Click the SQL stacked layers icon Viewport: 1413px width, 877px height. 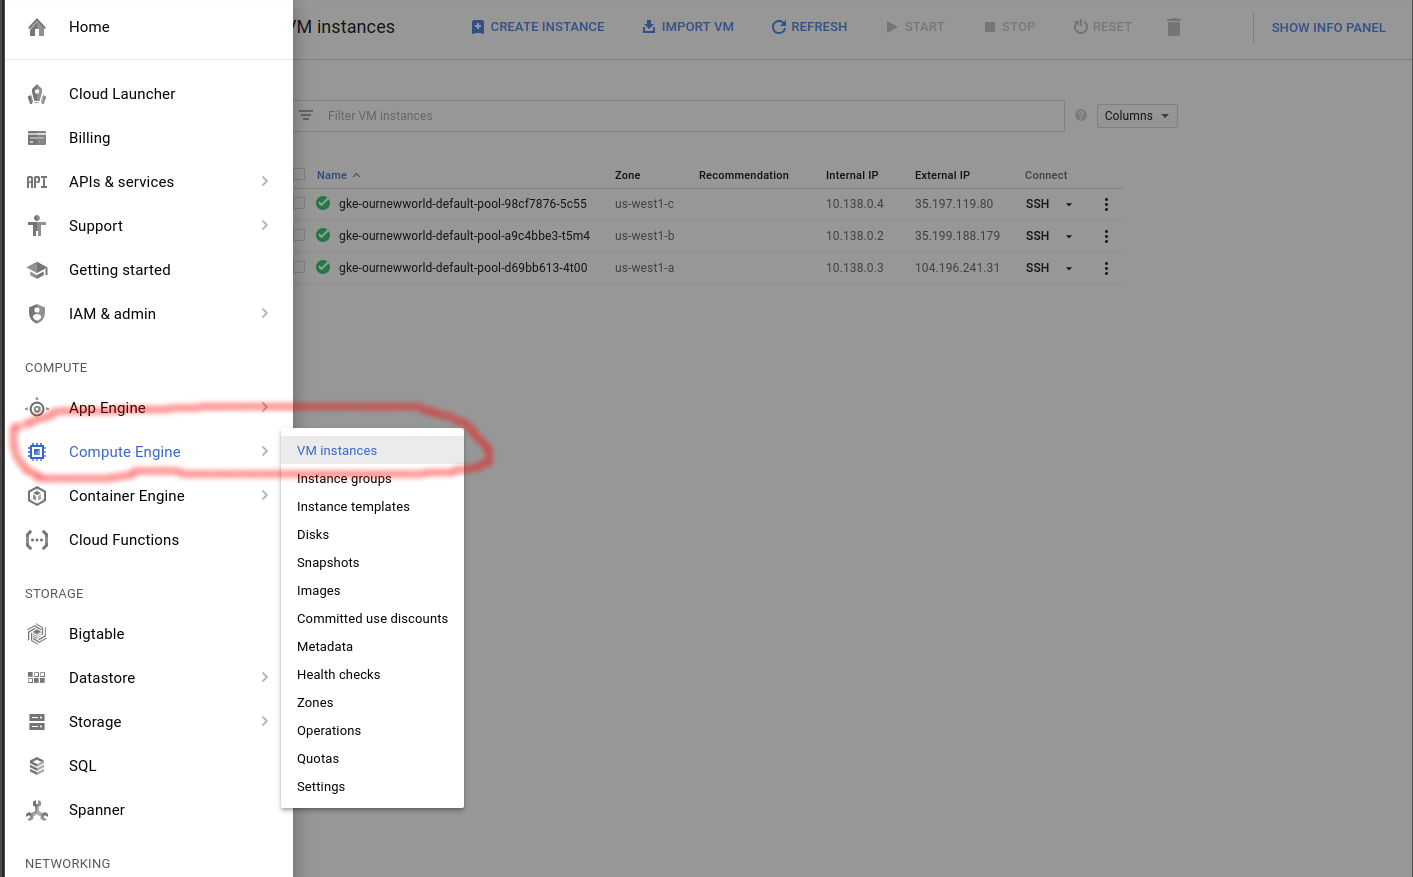point(37,766)
